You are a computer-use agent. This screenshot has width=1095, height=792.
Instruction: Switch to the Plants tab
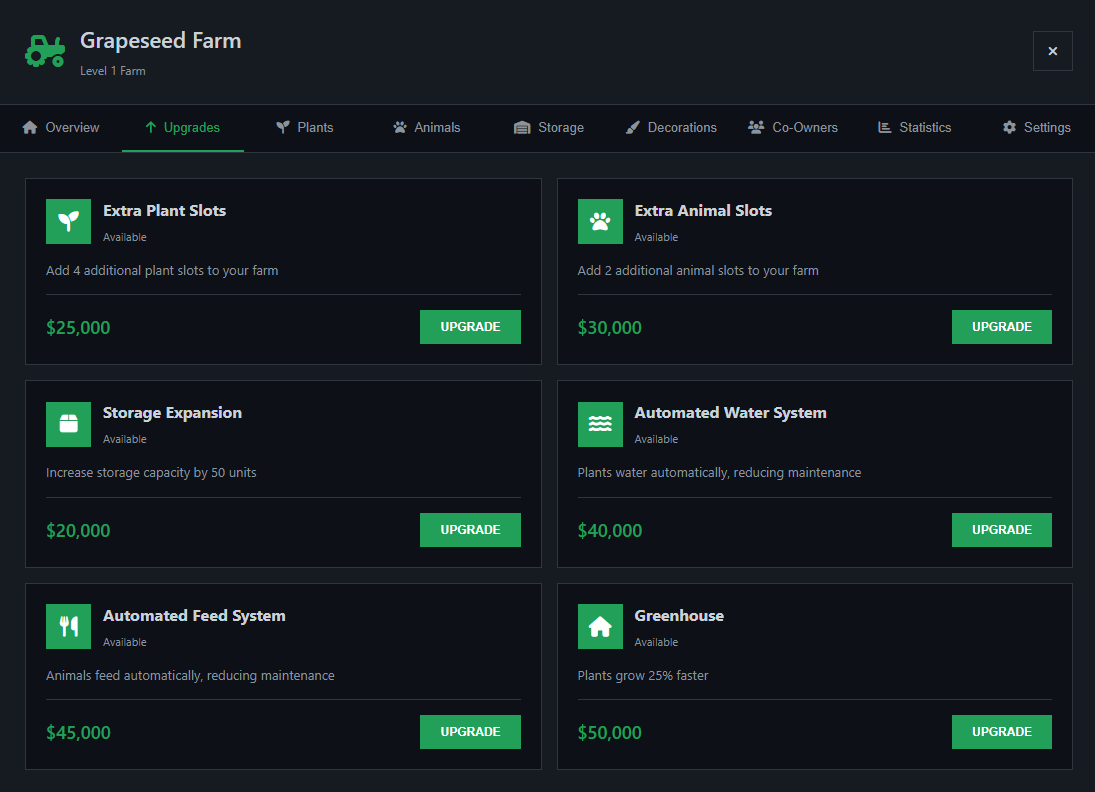click(304, 128)
